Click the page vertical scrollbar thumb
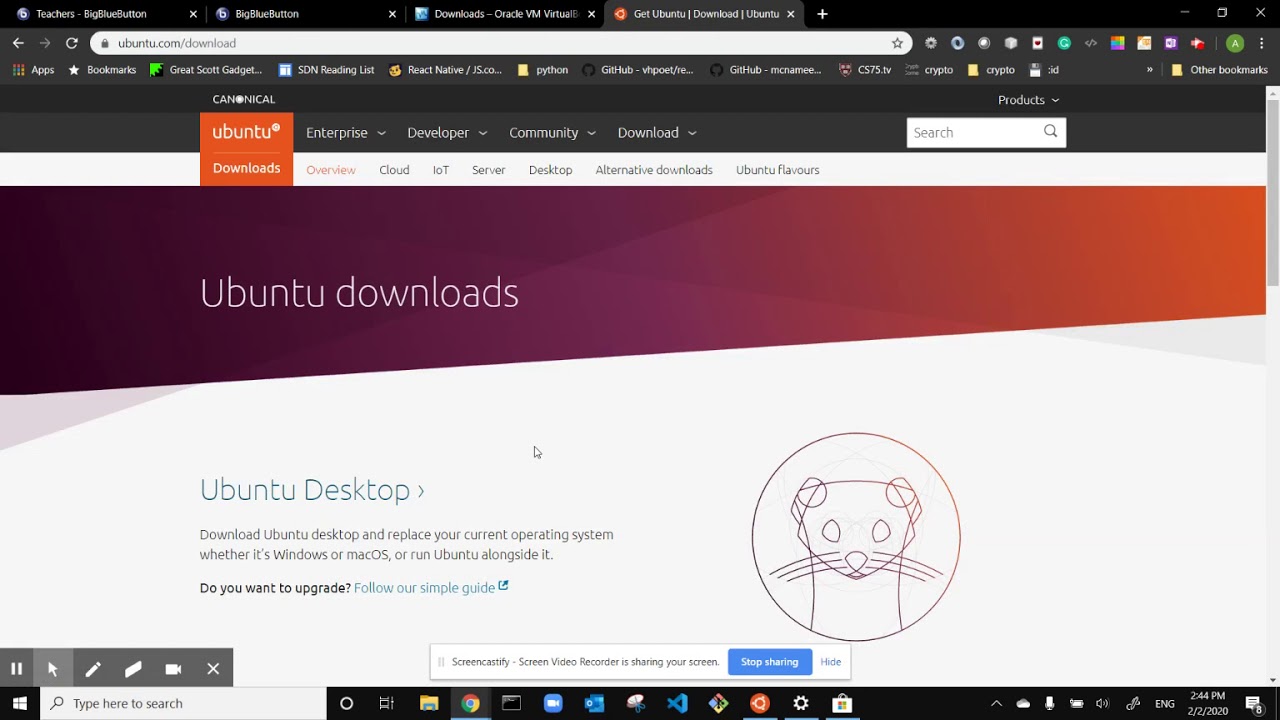The width and height of the screenshot is (1280, 720). (1272, 192)
